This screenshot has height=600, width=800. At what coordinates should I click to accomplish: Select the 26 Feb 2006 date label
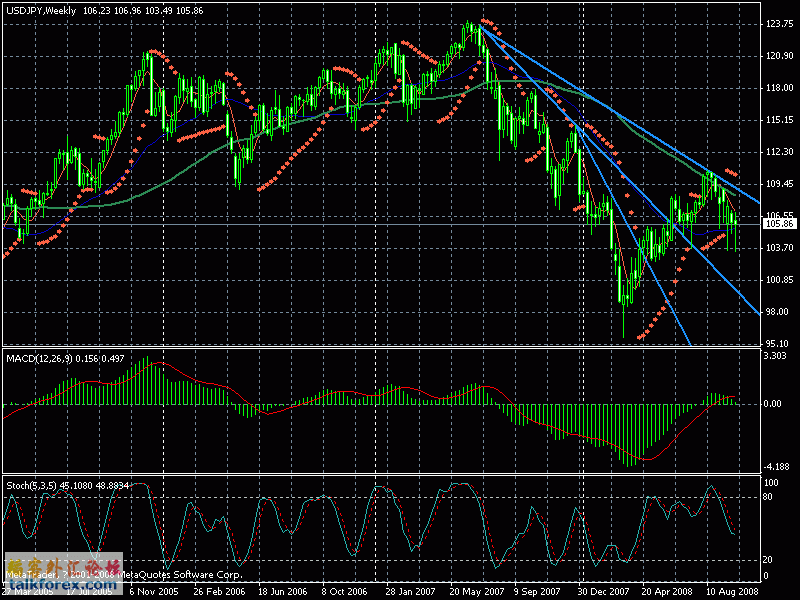click(219, 592)
